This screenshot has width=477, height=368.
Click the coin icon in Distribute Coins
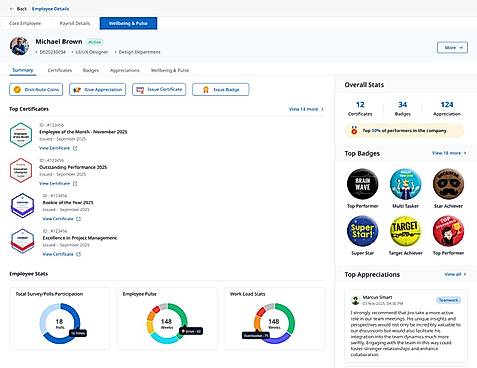tap(17, 89)
